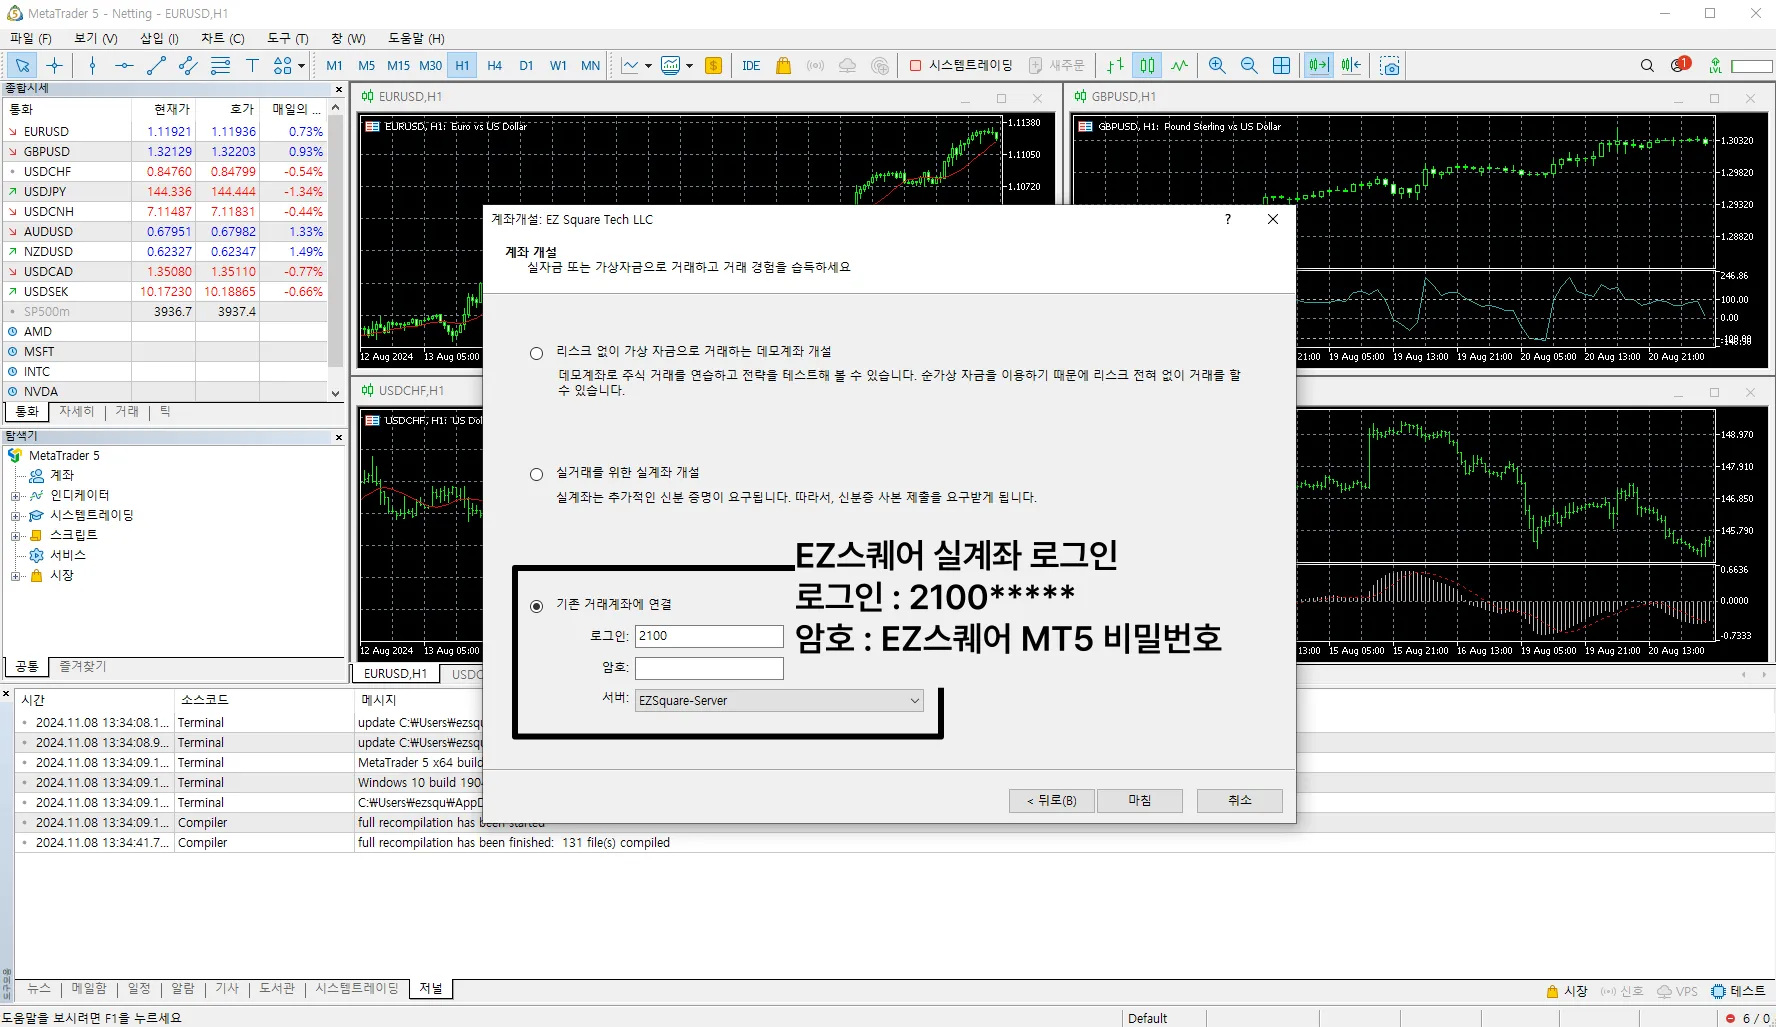Click the Cancel (취소) button
The height and width of the screenshot is (1027, 1776).
click(1240, 801)
